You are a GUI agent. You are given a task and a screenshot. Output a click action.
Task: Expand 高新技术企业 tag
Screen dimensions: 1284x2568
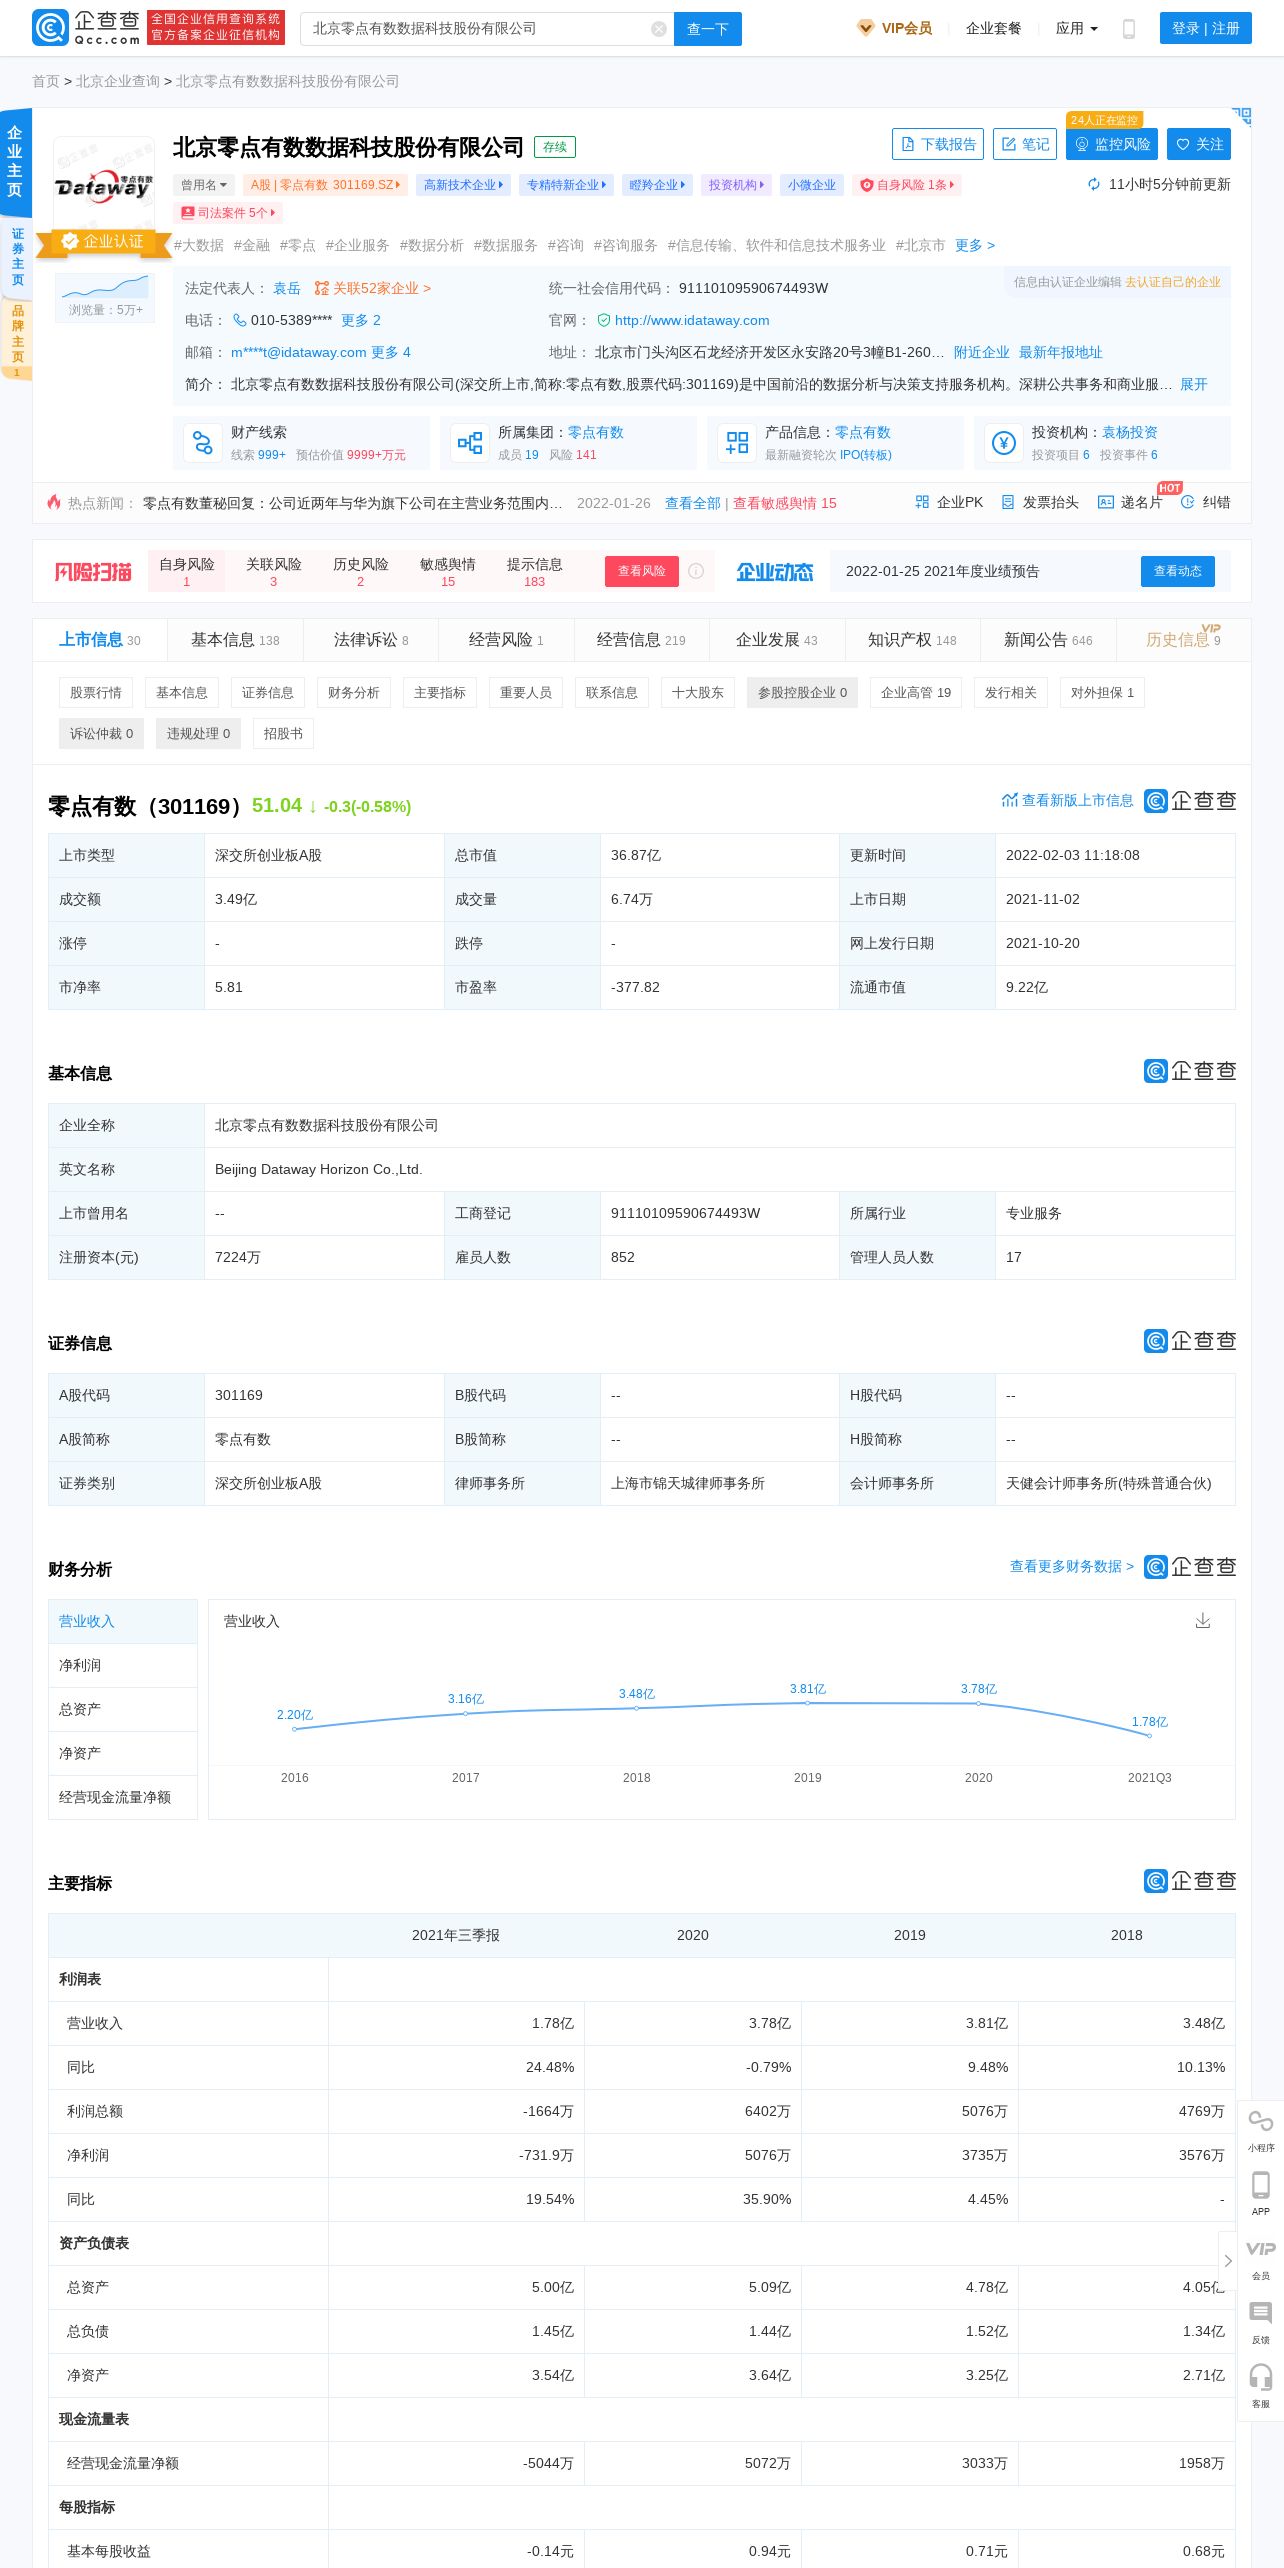464,185
